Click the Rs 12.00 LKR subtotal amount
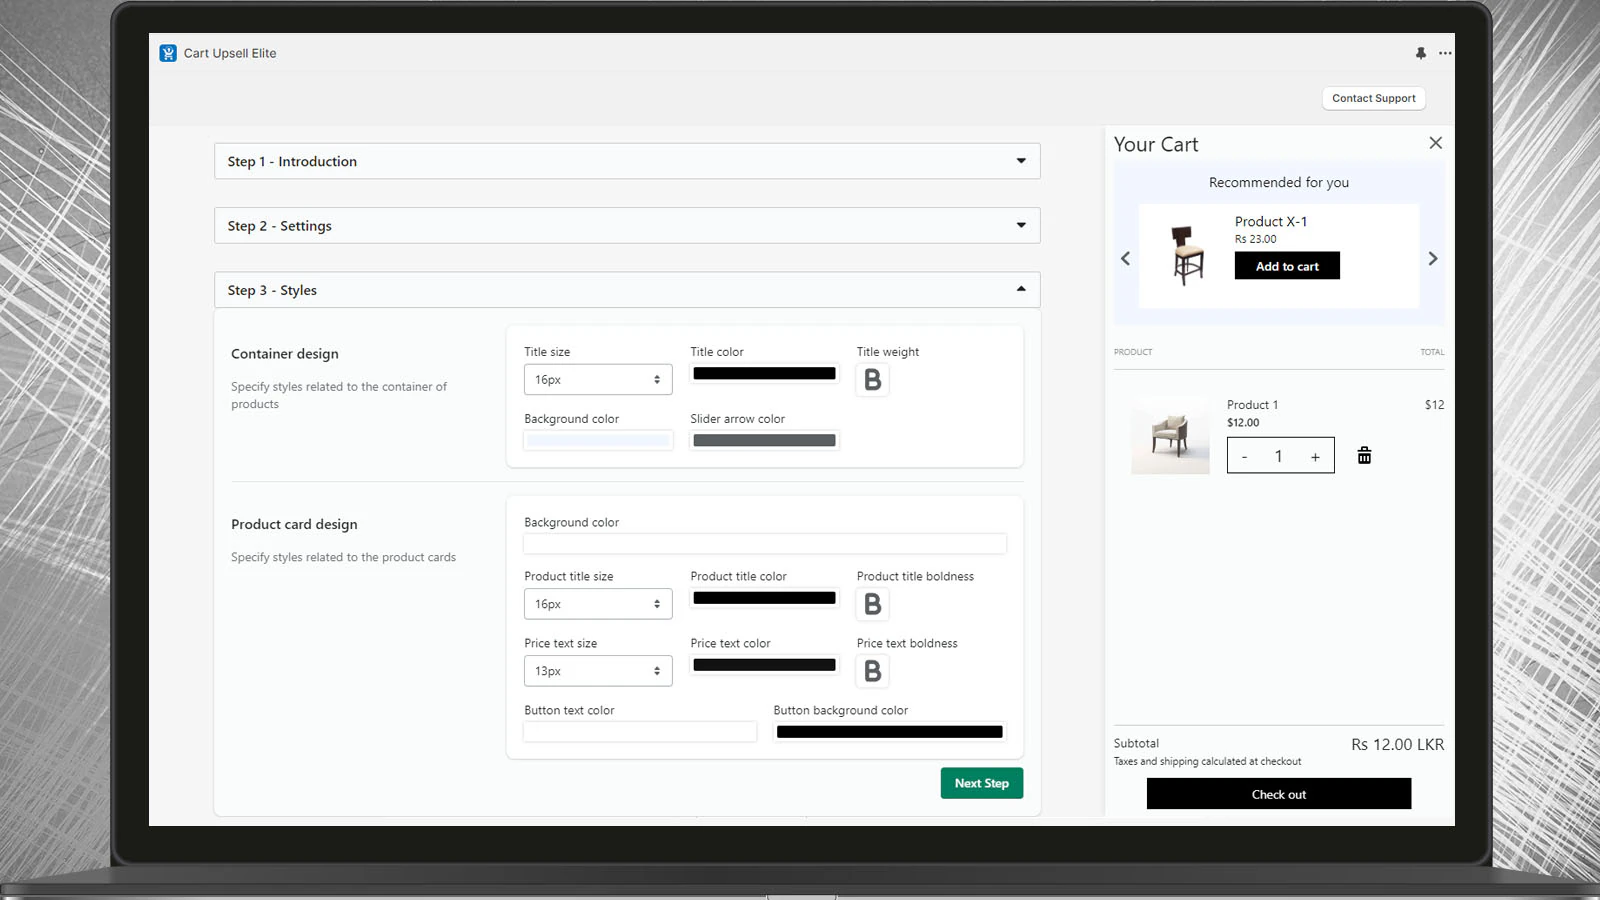 (1397, 745)
